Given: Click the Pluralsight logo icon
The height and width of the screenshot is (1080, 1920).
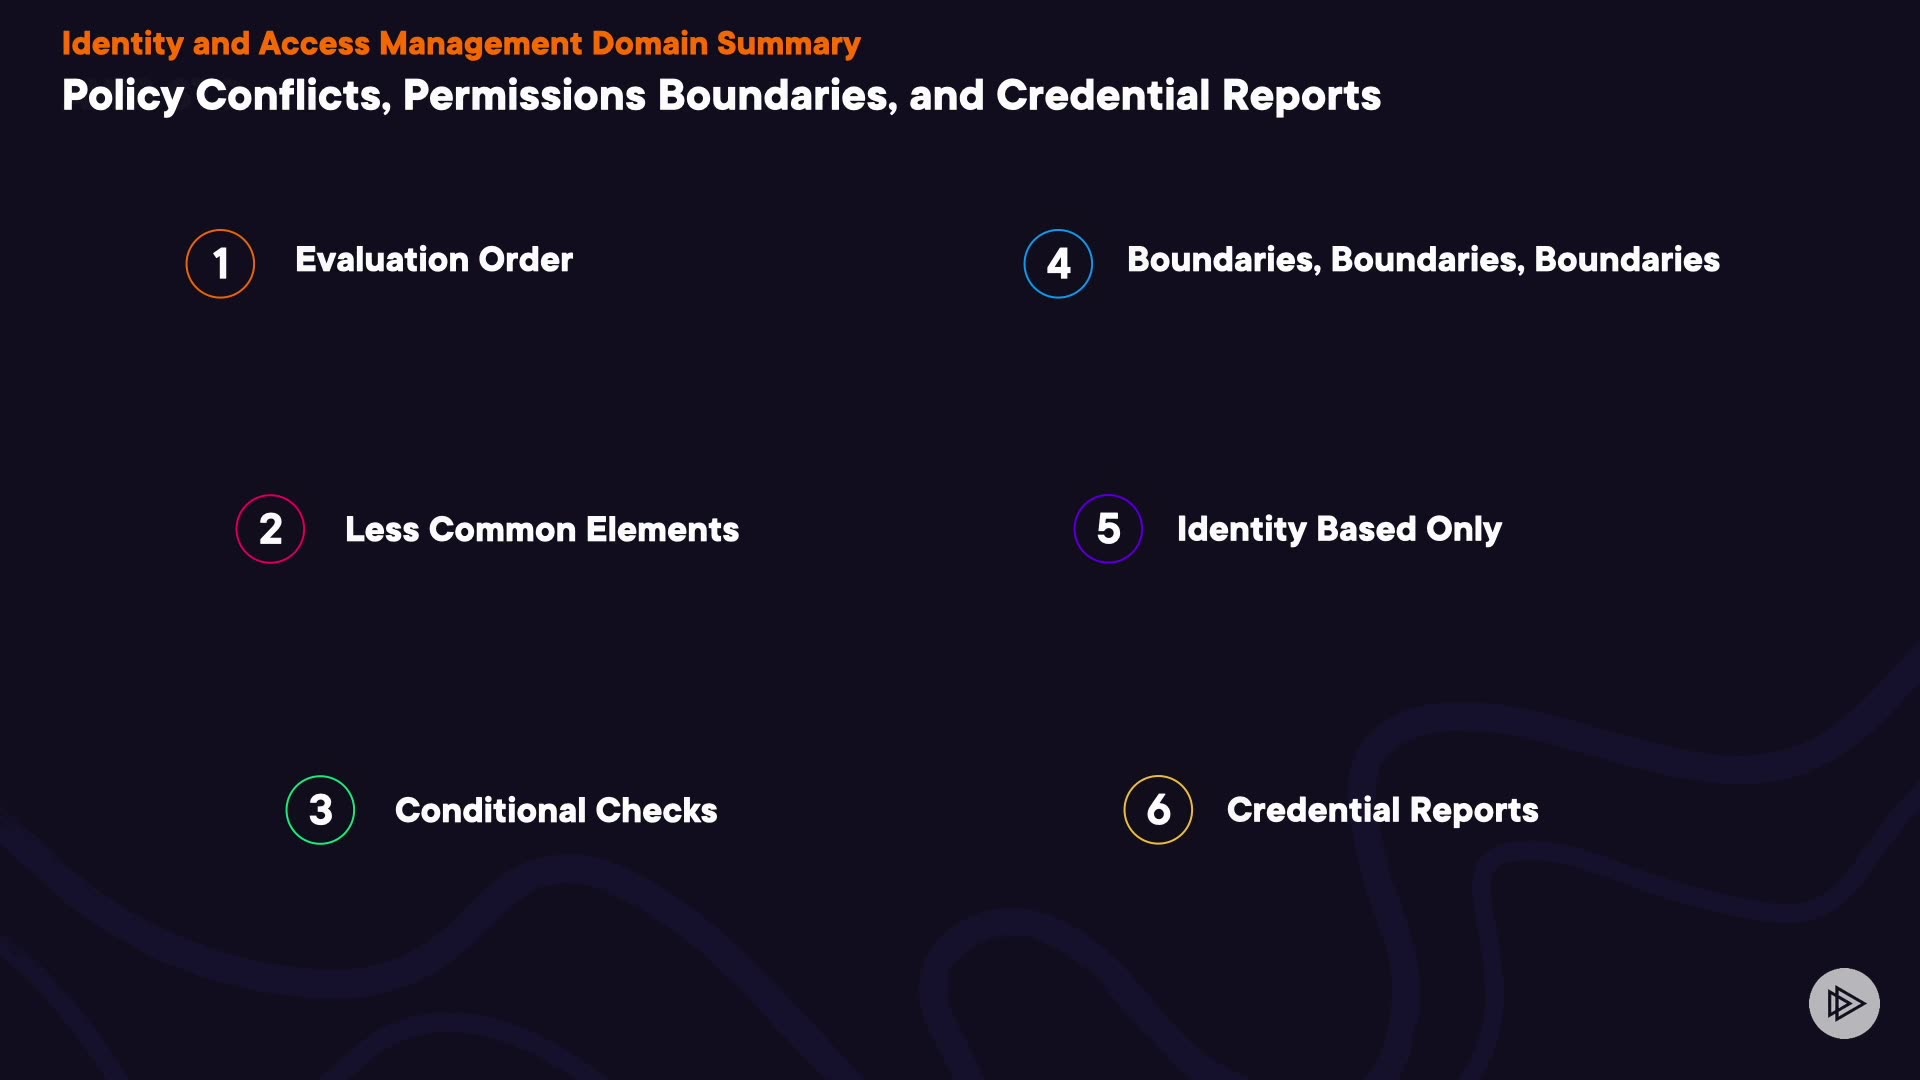Looking at the screenshot, I should [1844, 1003].
